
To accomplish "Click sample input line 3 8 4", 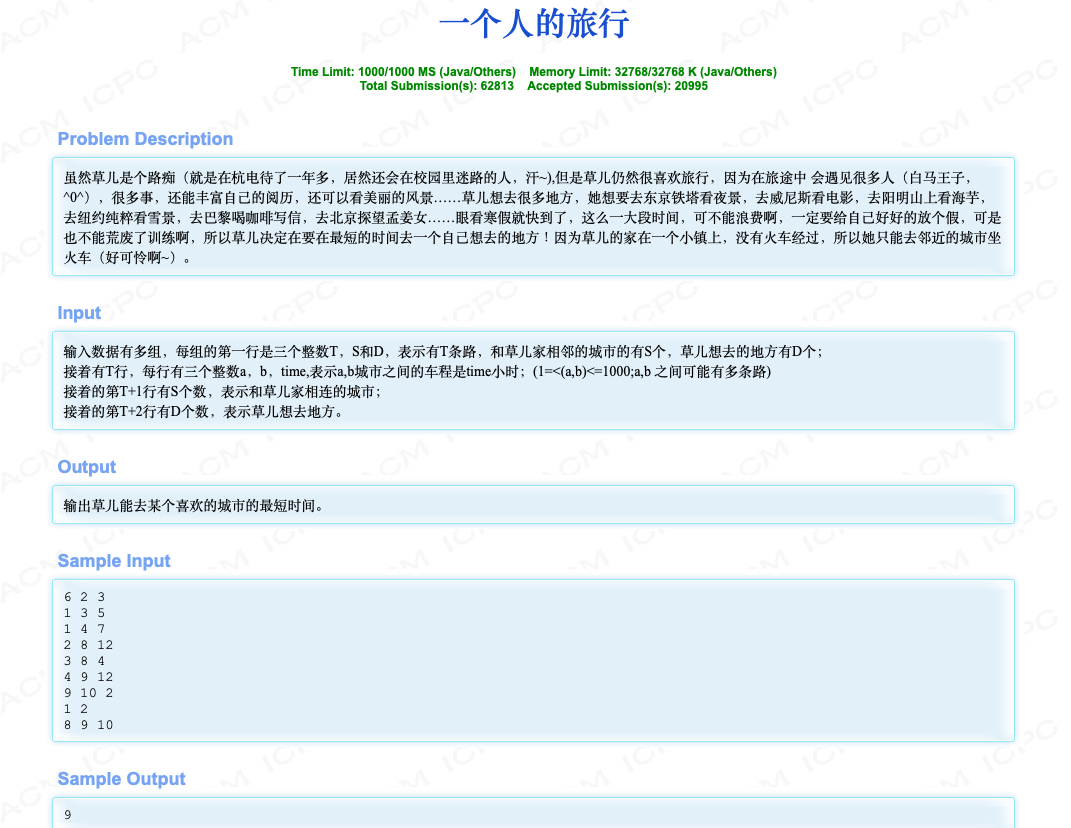I will (85, 661).
